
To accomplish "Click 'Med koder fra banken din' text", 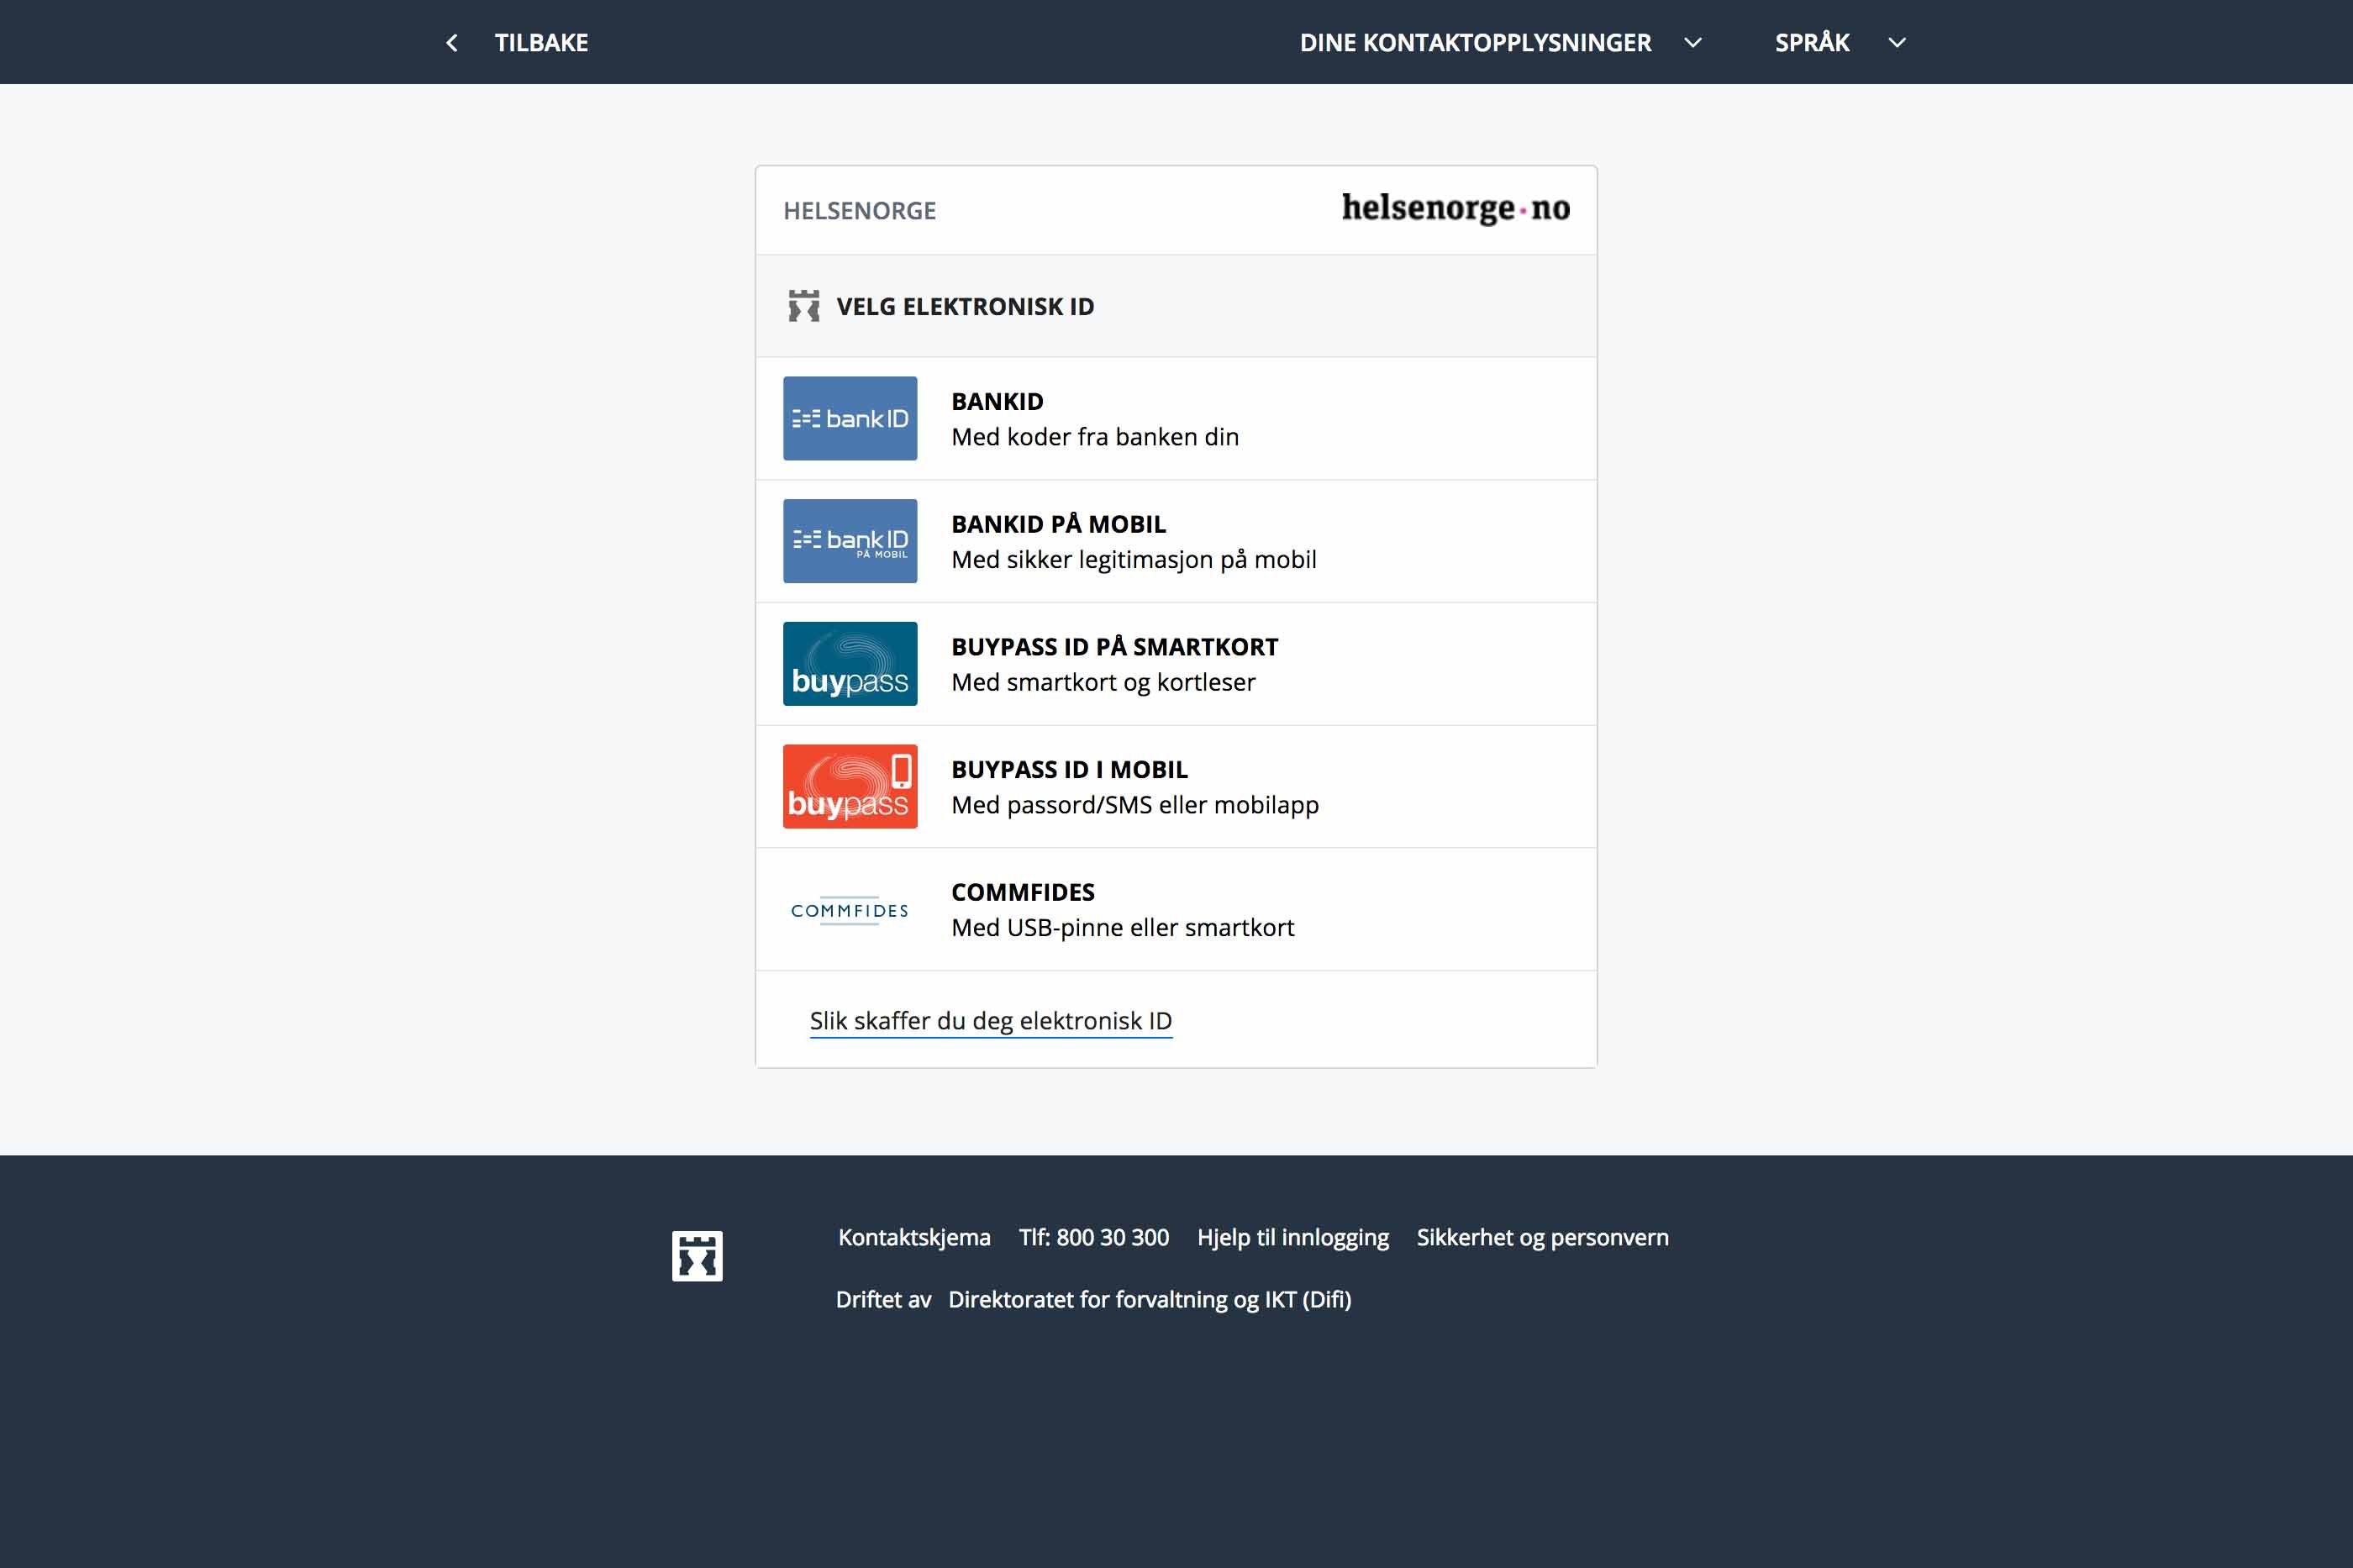I will (1095, 437).
